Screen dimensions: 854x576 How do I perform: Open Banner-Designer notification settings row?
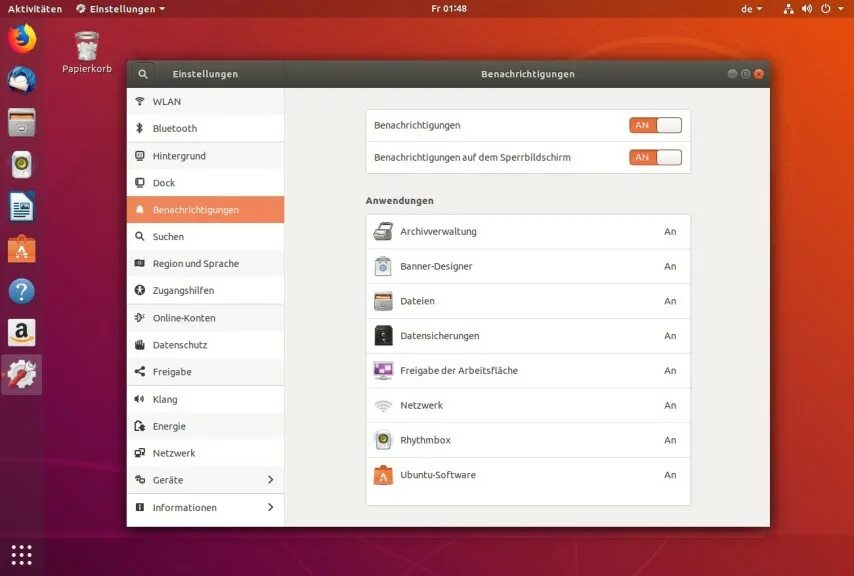pos(528,266)
